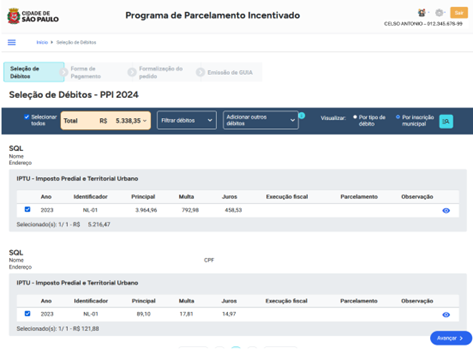
Task: Click the value 14,97 in Juros column
Action: pos(229,314)
